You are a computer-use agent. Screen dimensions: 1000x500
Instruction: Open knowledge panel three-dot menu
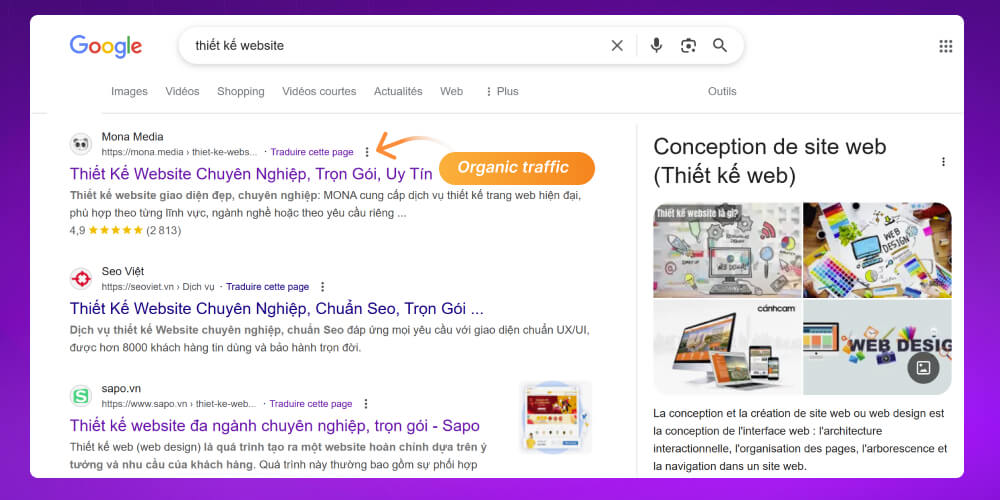click(x=943, y=161)
